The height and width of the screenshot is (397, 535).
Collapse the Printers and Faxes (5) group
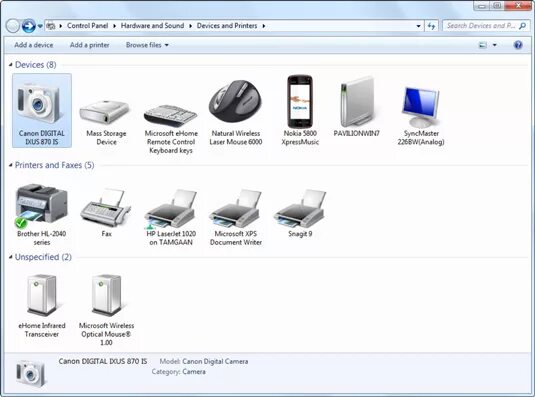click(10, 165)
